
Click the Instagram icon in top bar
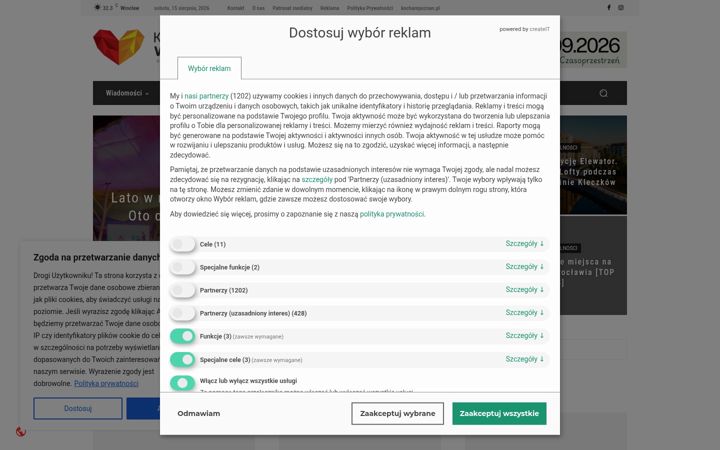(x=621, y=8)
